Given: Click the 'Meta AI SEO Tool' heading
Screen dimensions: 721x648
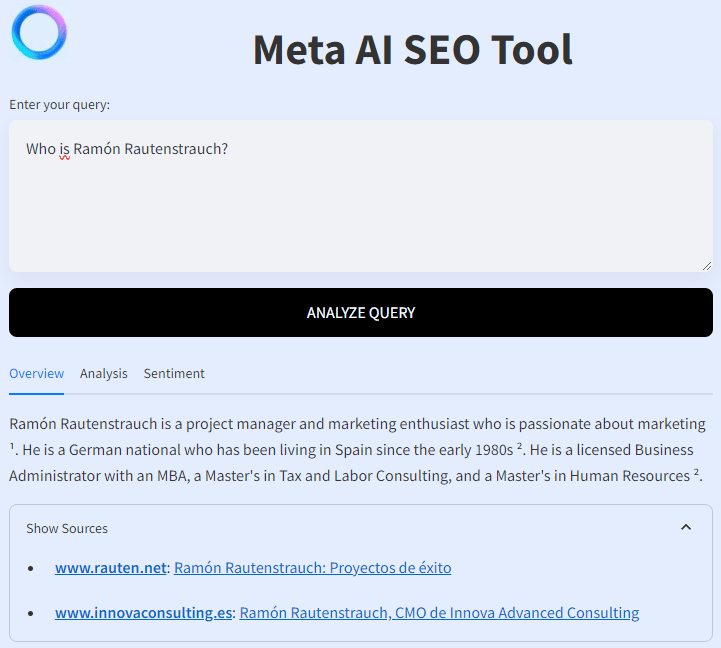Looking at the screenshot, I should click(x=412, y=50).
